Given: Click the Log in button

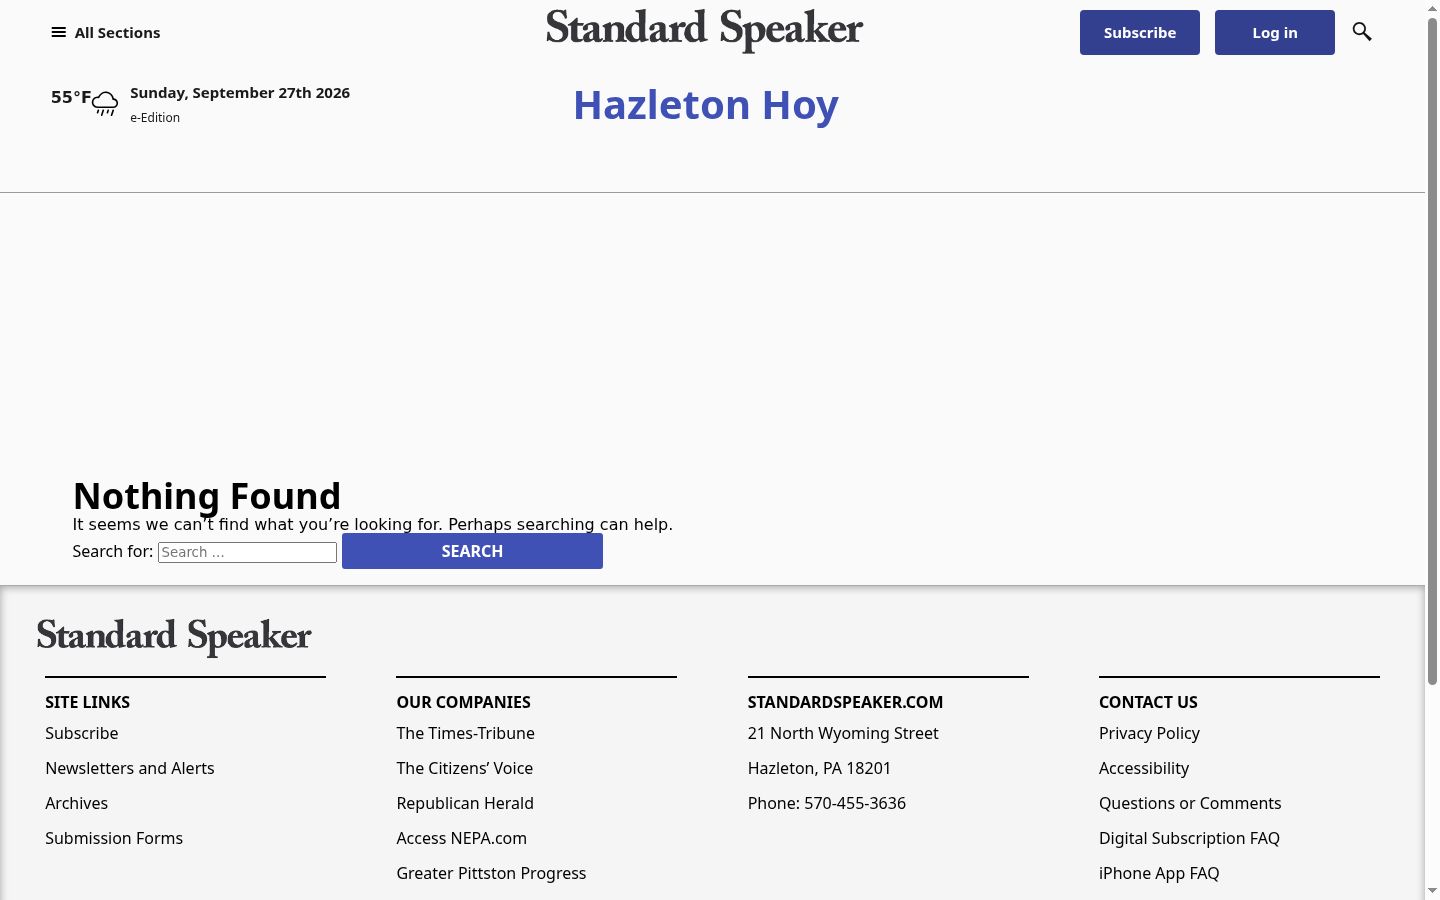Looking at the screenshot, I should pos(1275,32).
